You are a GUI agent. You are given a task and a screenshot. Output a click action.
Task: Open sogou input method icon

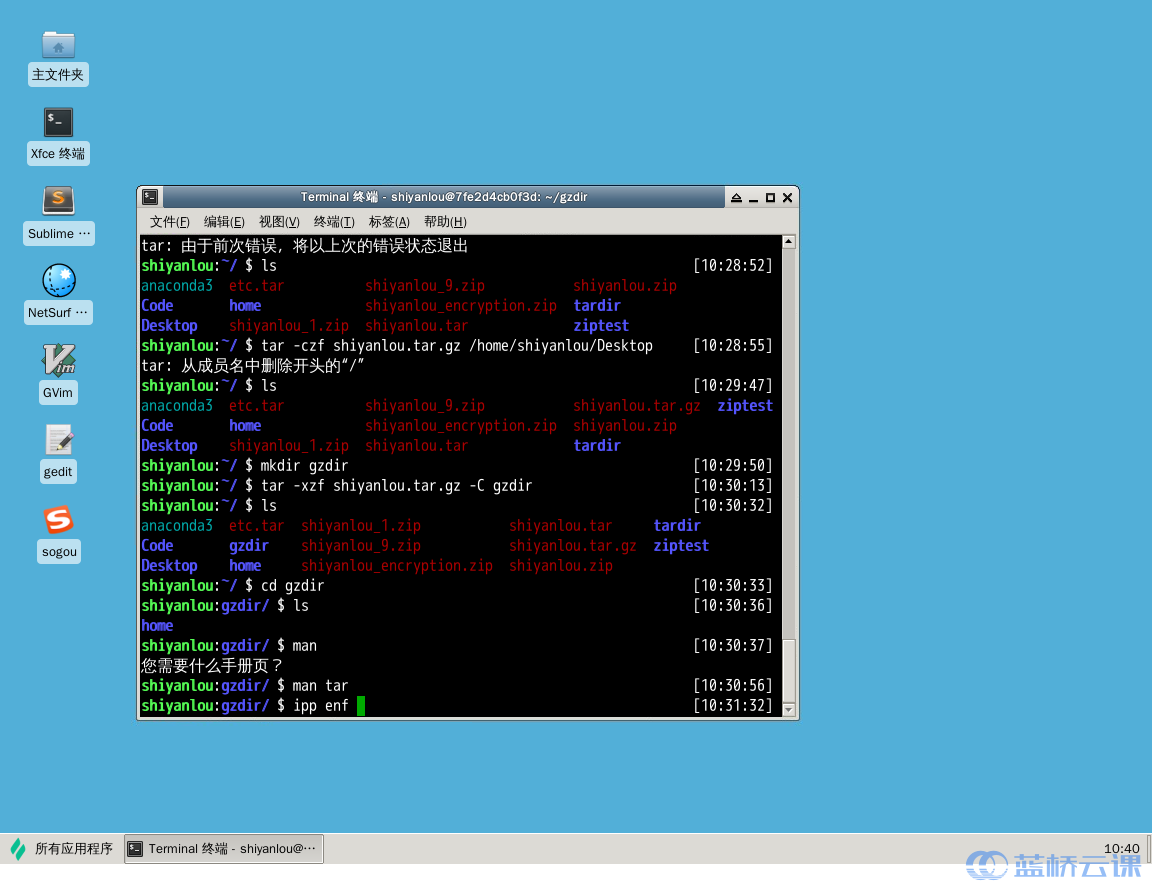58,520
